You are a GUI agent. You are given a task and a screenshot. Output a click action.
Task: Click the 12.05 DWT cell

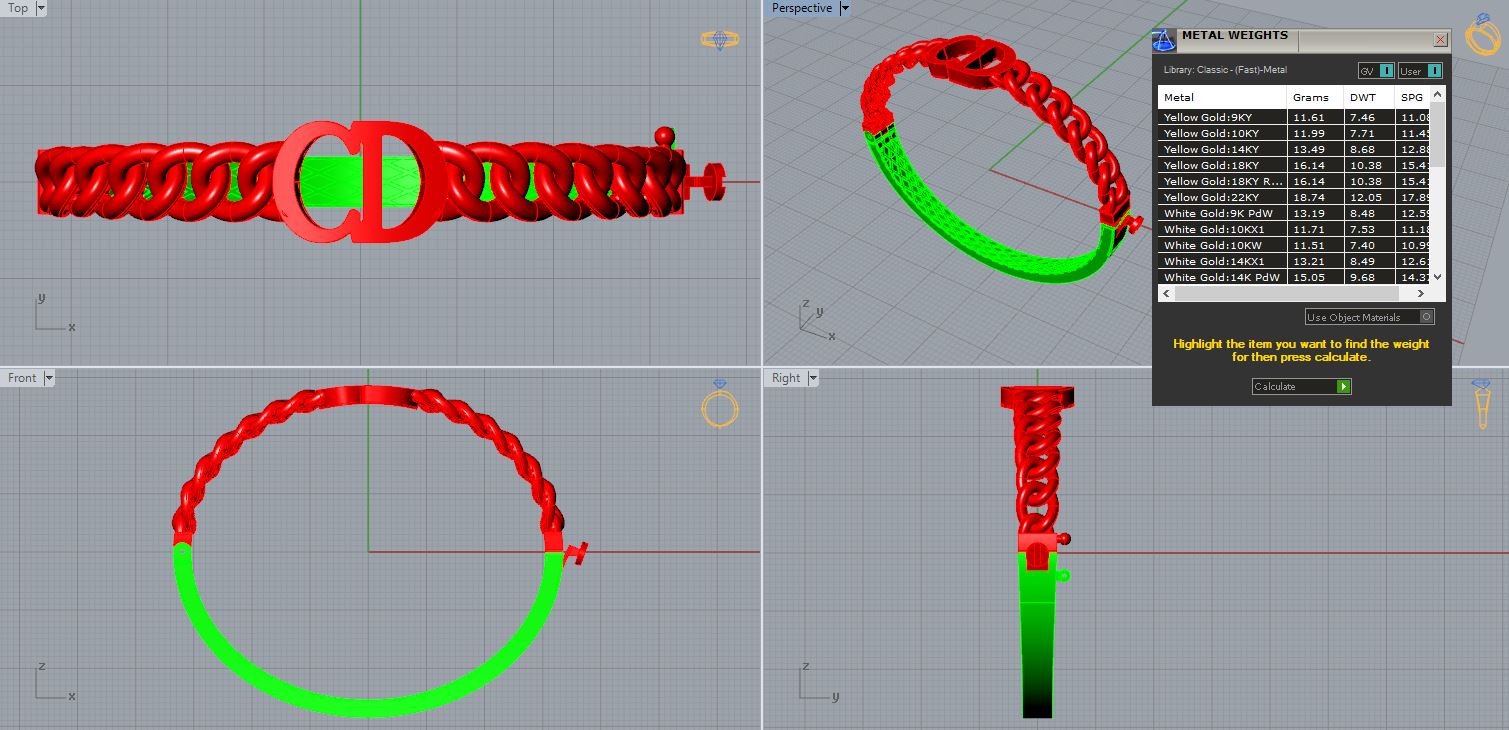(x=1368, y=197)
